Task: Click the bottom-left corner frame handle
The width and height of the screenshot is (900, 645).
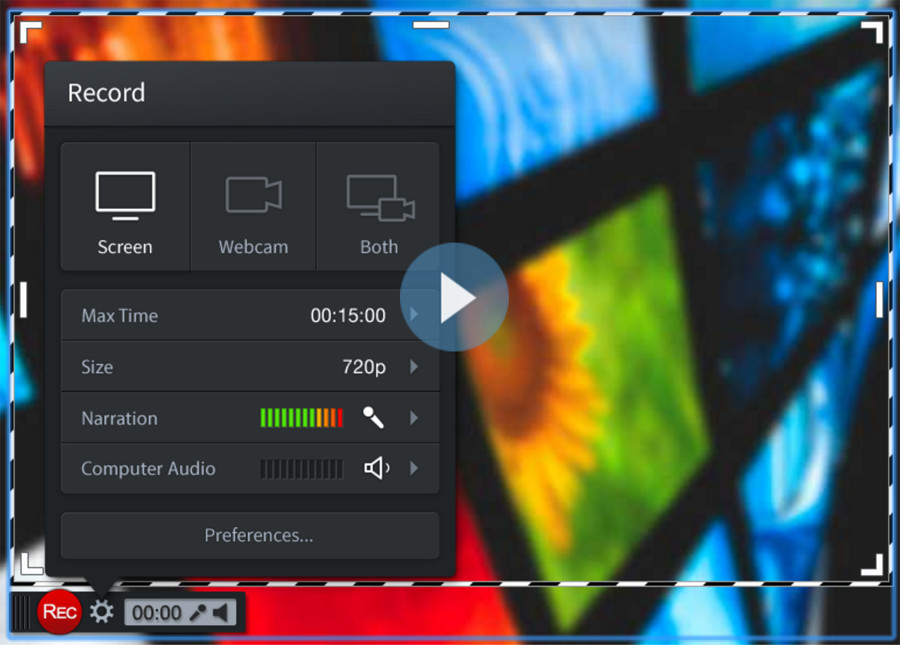Action: pos(32,564)
